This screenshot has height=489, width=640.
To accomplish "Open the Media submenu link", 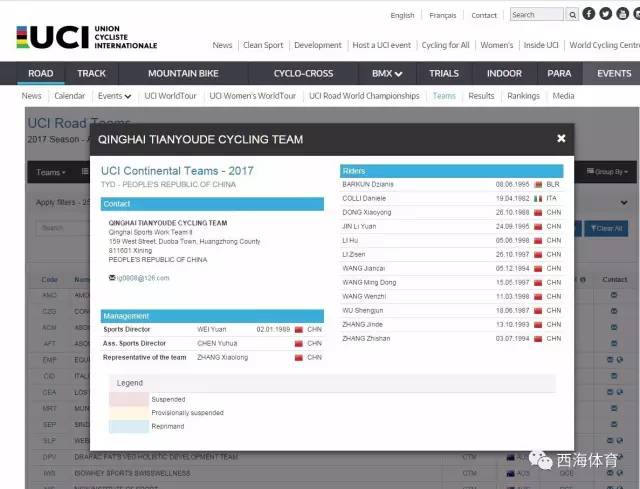I will tap(563, 96).
